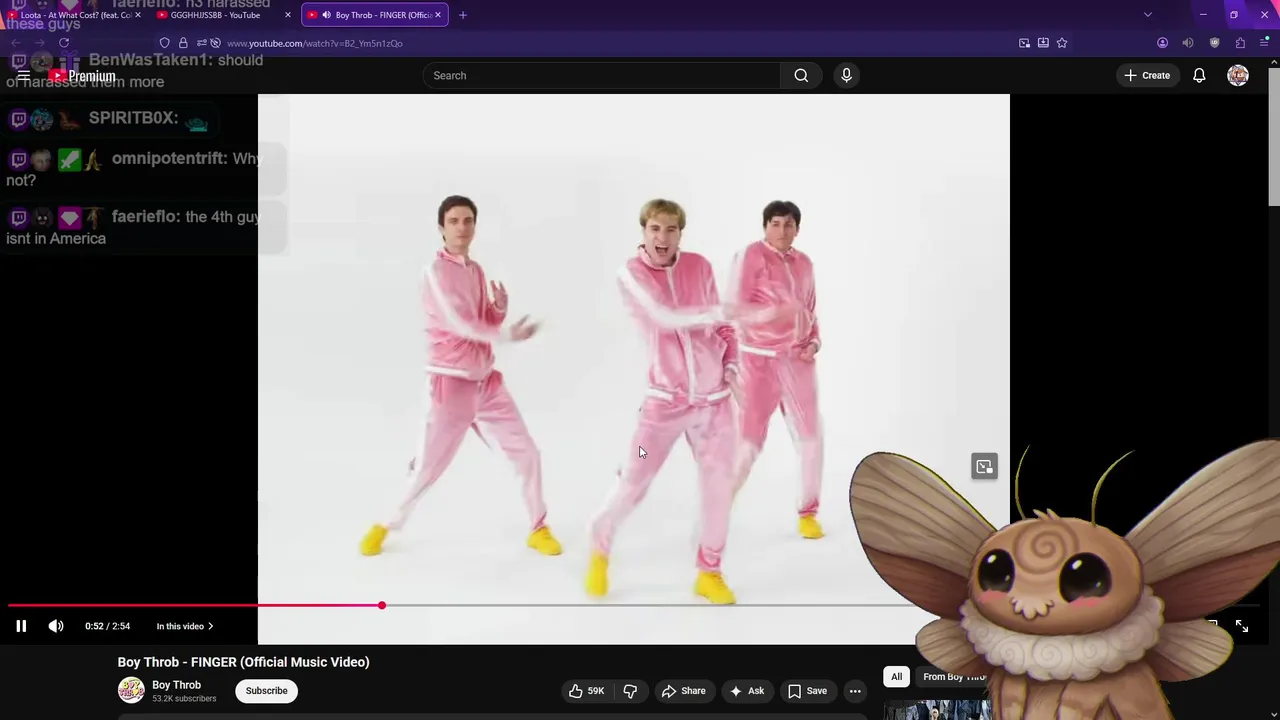Like the video with 59K thumbs up

coord(586,691)
